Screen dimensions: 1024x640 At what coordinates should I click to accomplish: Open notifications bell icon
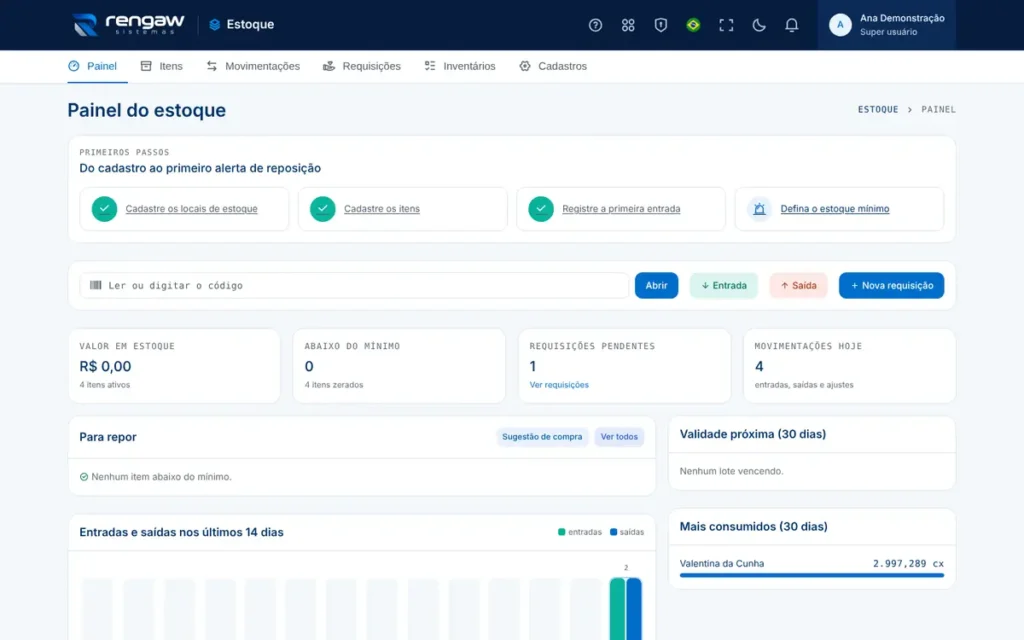791,25
